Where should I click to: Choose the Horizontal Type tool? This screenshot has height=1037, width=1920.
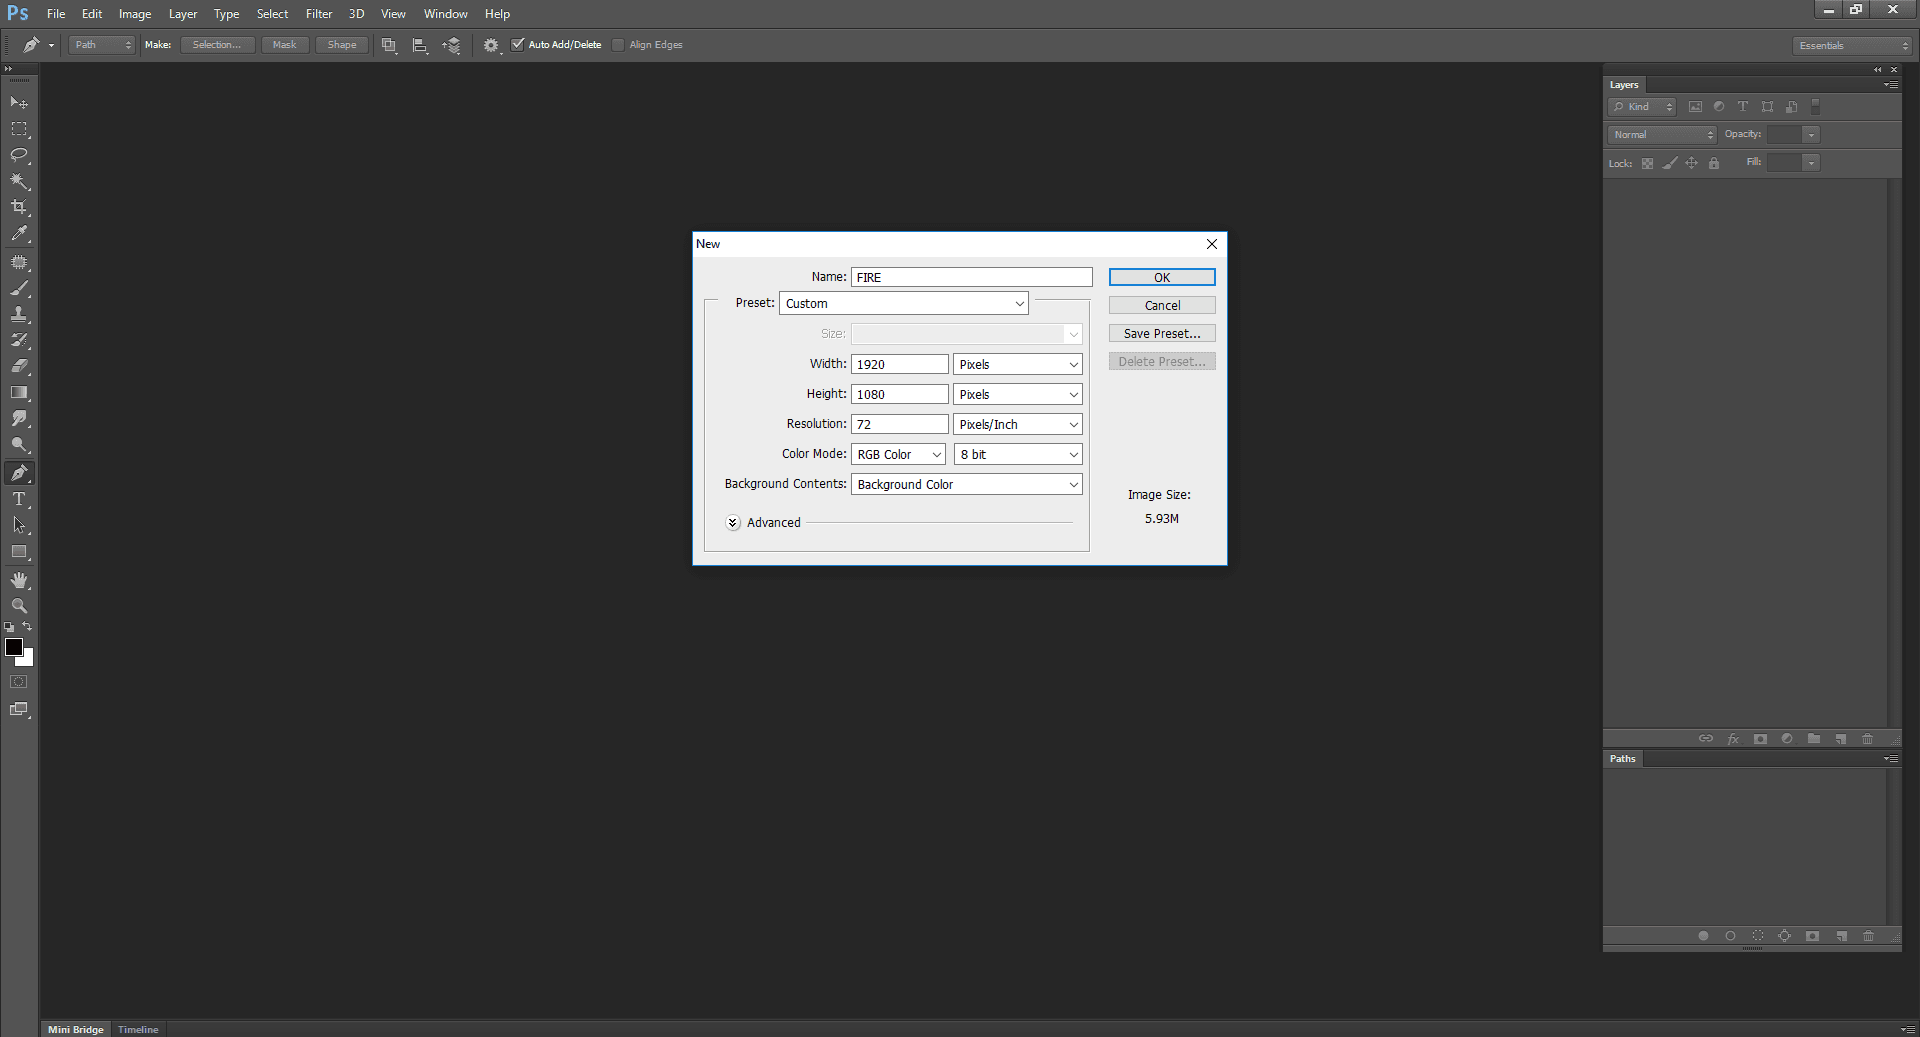click(19, 499)
